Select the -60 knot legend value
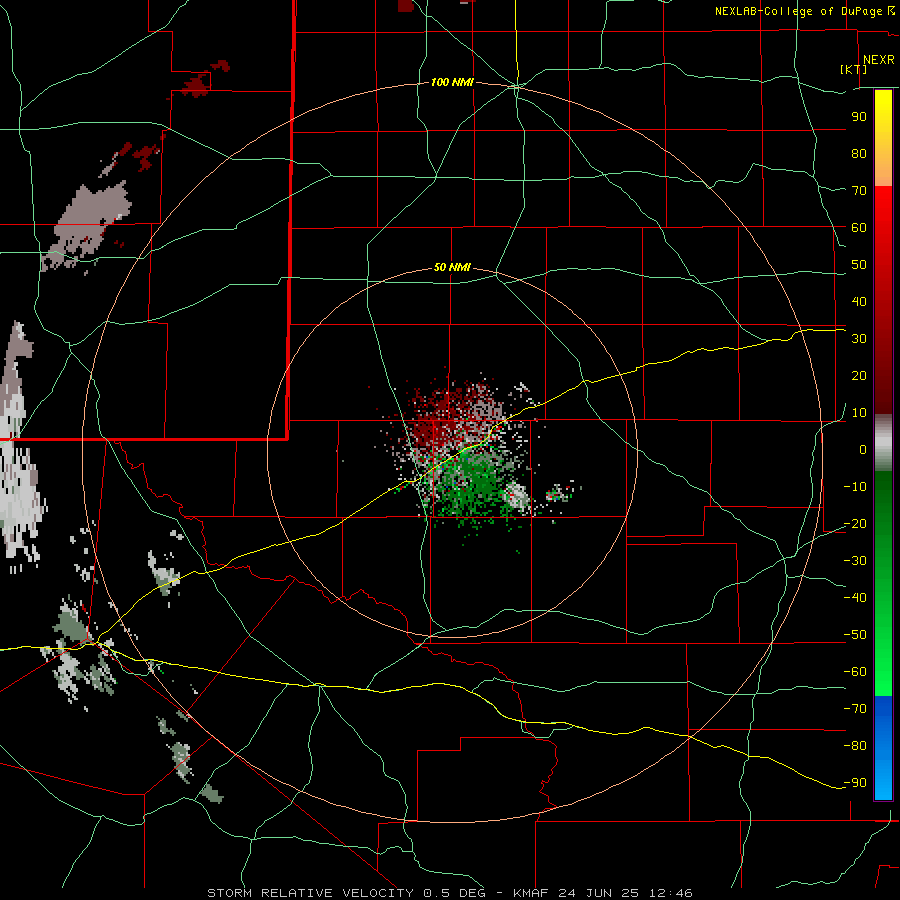This screenshot has width=900, height=900. tap(855, 672)
